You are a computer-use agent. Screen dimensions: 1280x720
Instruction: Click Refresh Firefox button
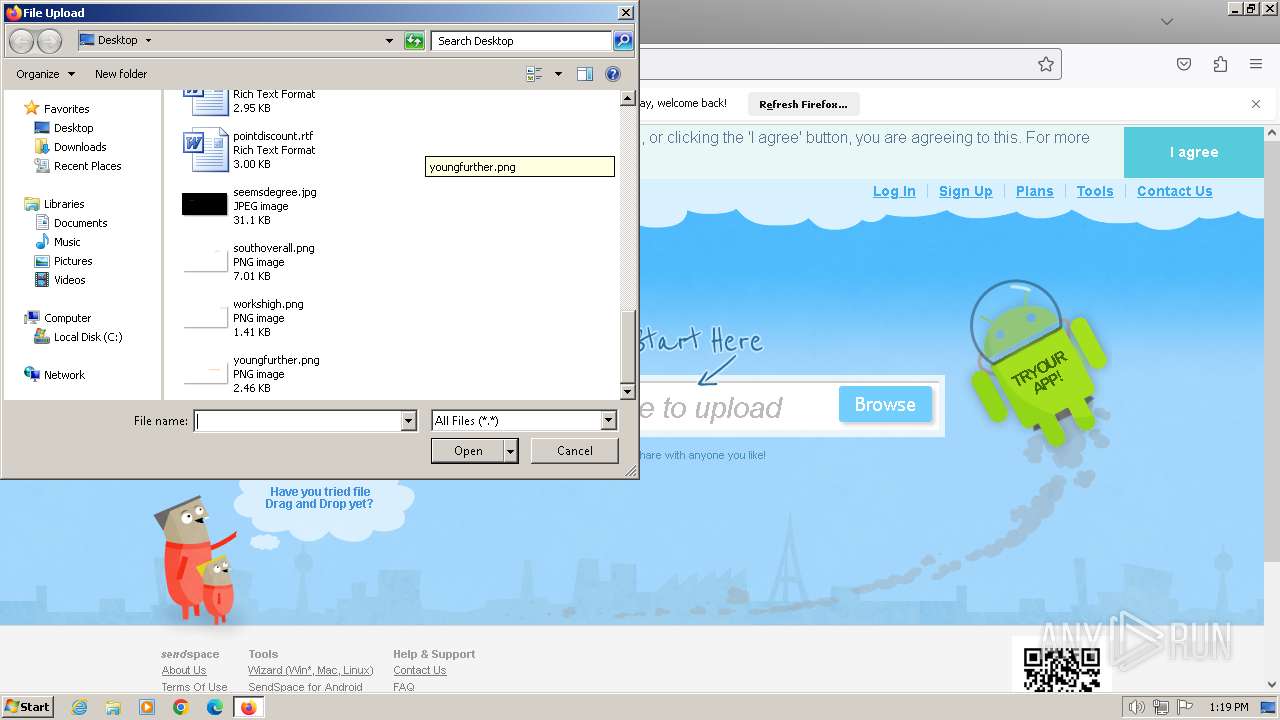(x=803, y=104)
